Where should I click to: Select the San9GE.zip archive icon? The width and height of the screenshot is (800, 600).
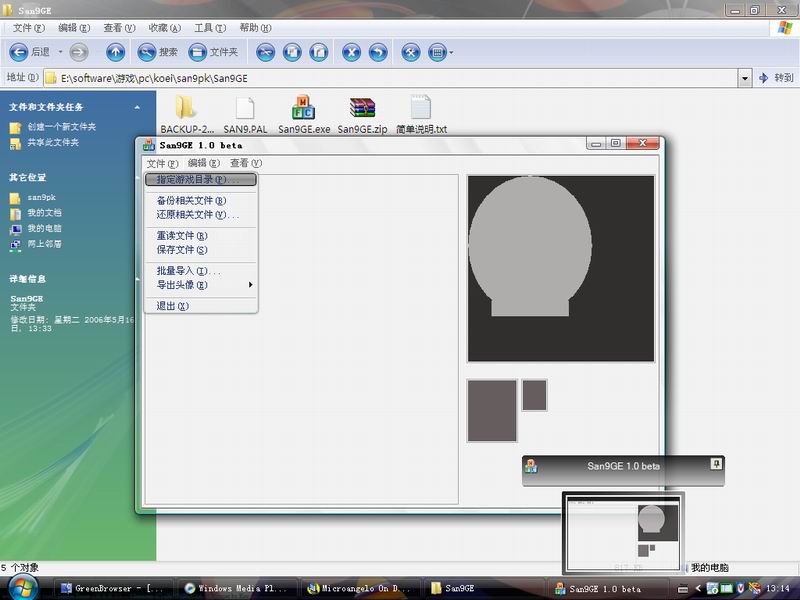(x=362, y=109)
